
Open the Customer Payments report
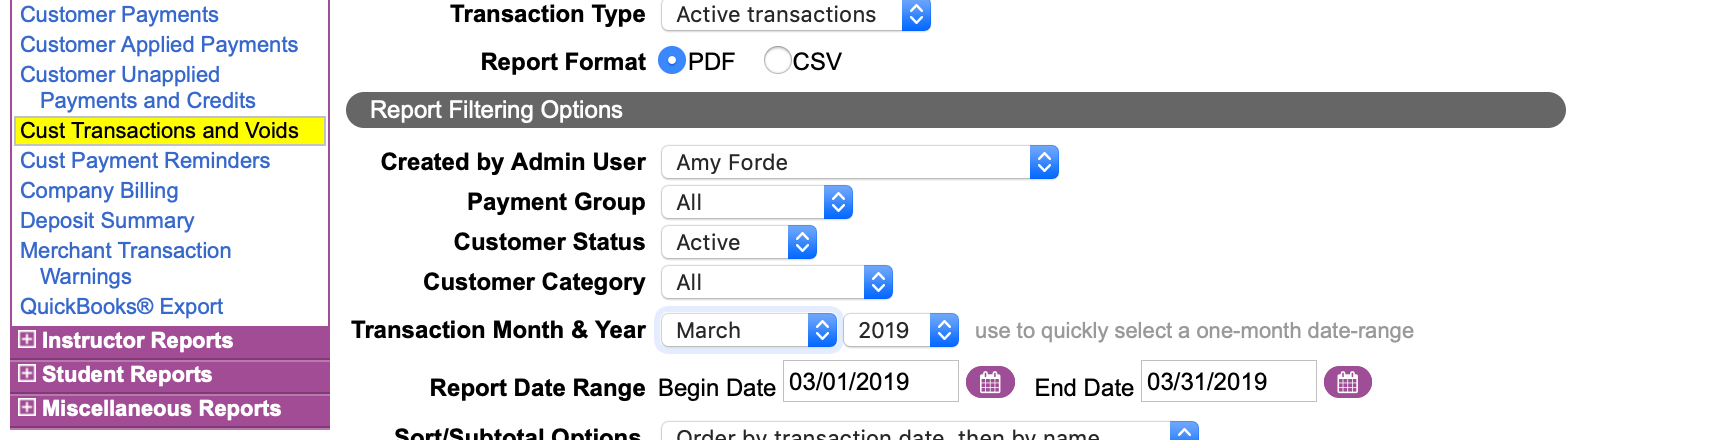pyautogui.click(x=119, y=15)
